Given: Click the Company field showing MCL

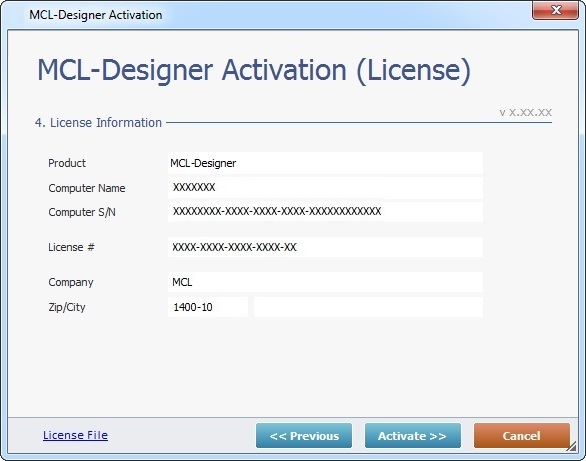Looking at the screenshot, I should click(325, 282).
